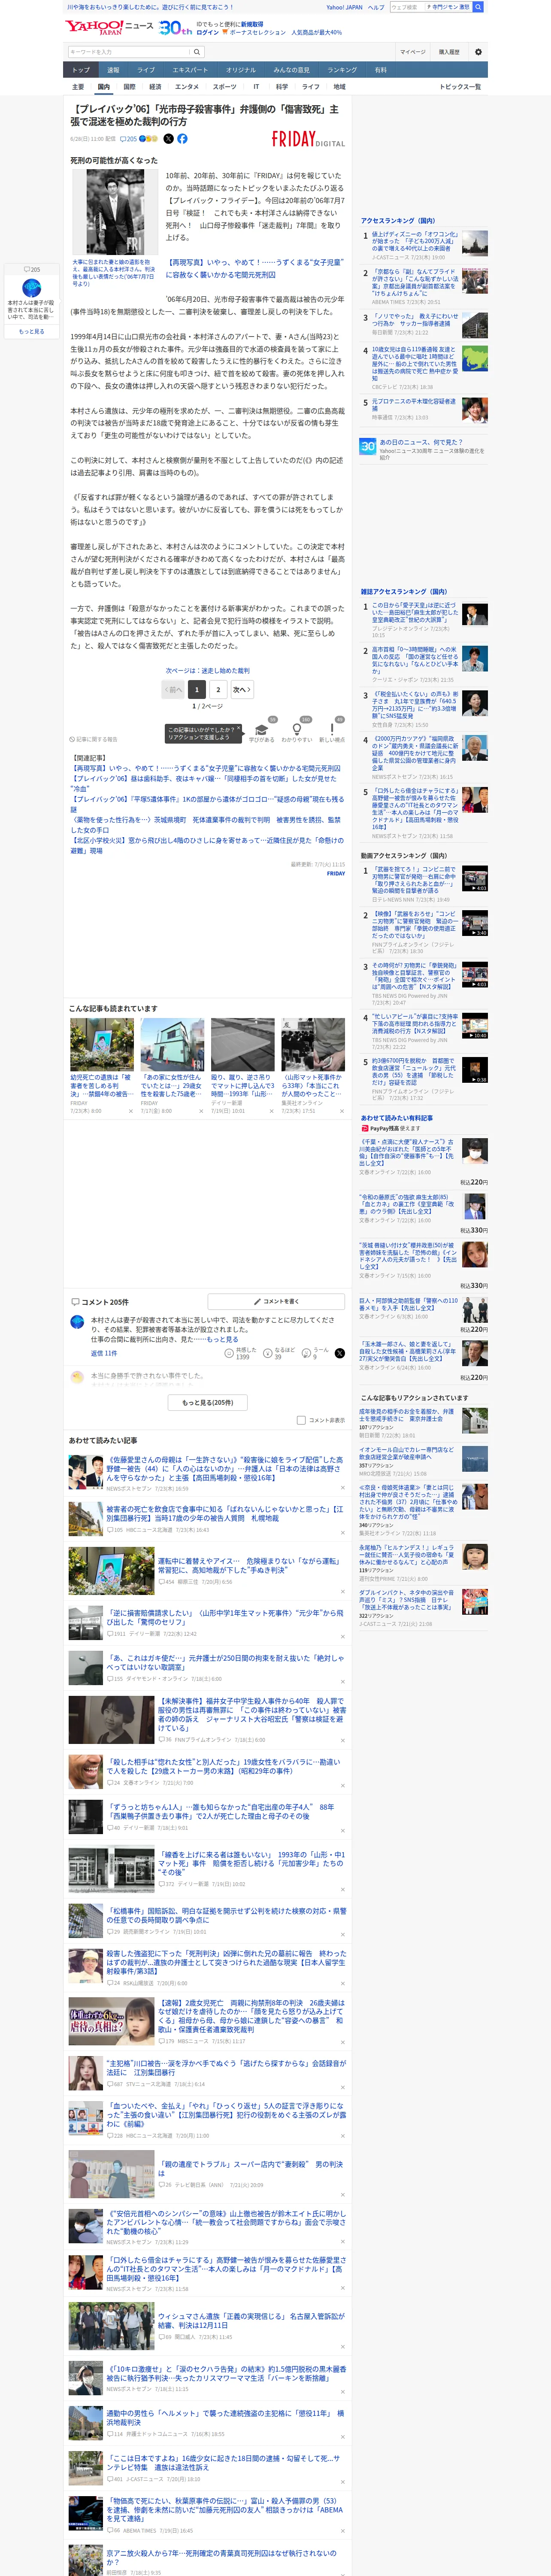Share the top comment via its X icon
The width and height of the screenshot is (551, 2576).
click(x=340, y=1353)
